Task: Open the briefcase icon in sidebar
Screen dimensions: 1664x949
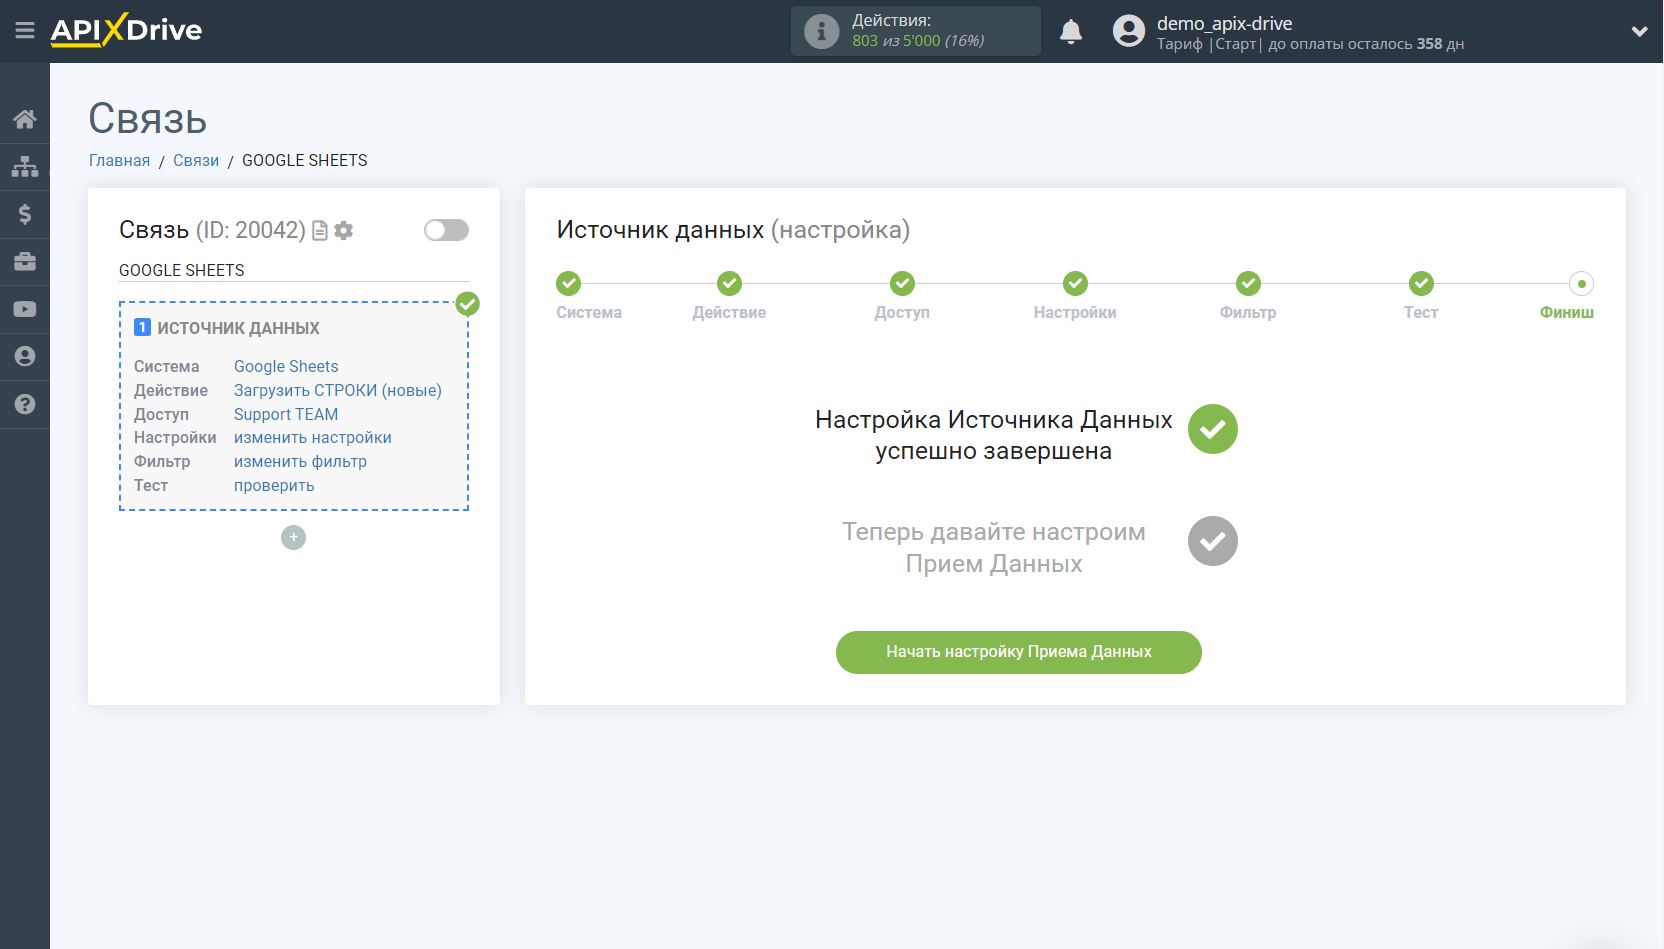Action: pos(25,262)
